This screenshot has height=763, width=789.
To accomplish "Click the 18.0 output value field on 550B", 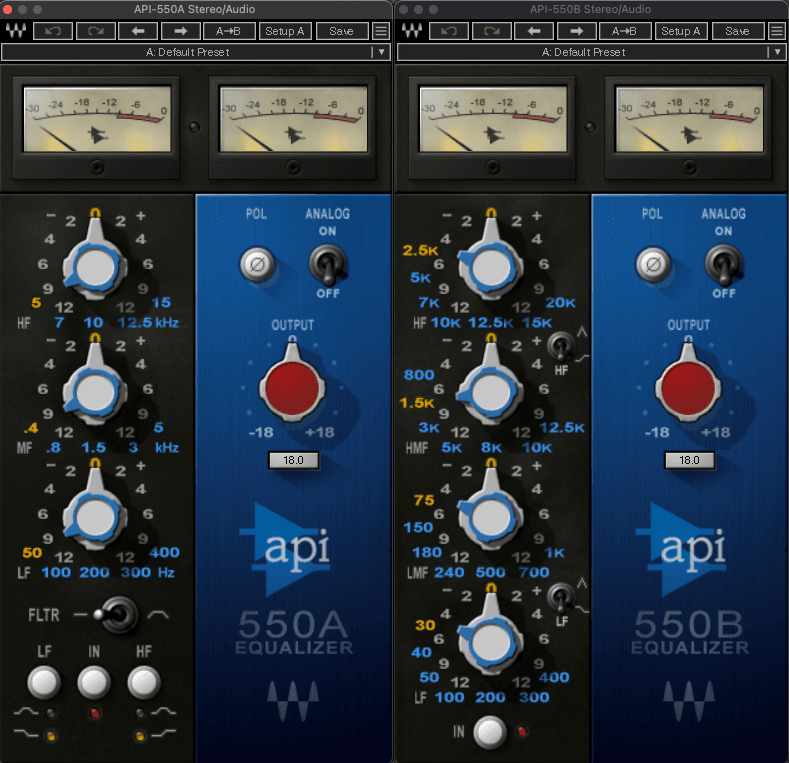I will click(x=689, y=460).
